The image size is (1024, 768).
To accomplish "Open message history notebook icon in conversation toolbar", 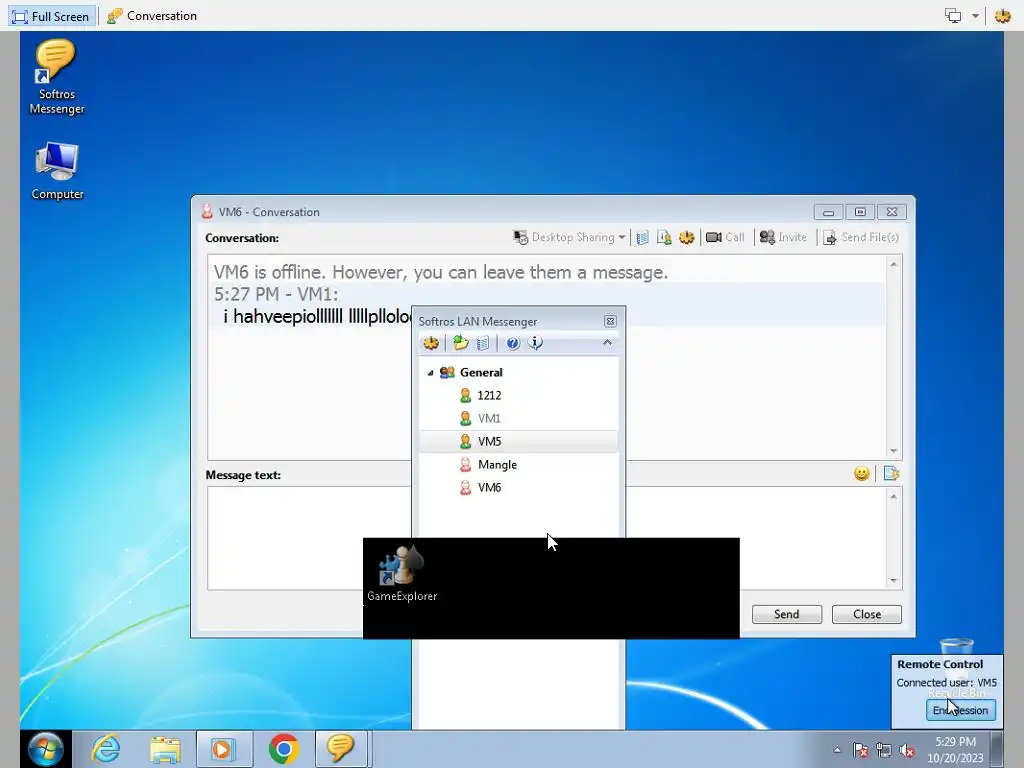I will 643,238.
